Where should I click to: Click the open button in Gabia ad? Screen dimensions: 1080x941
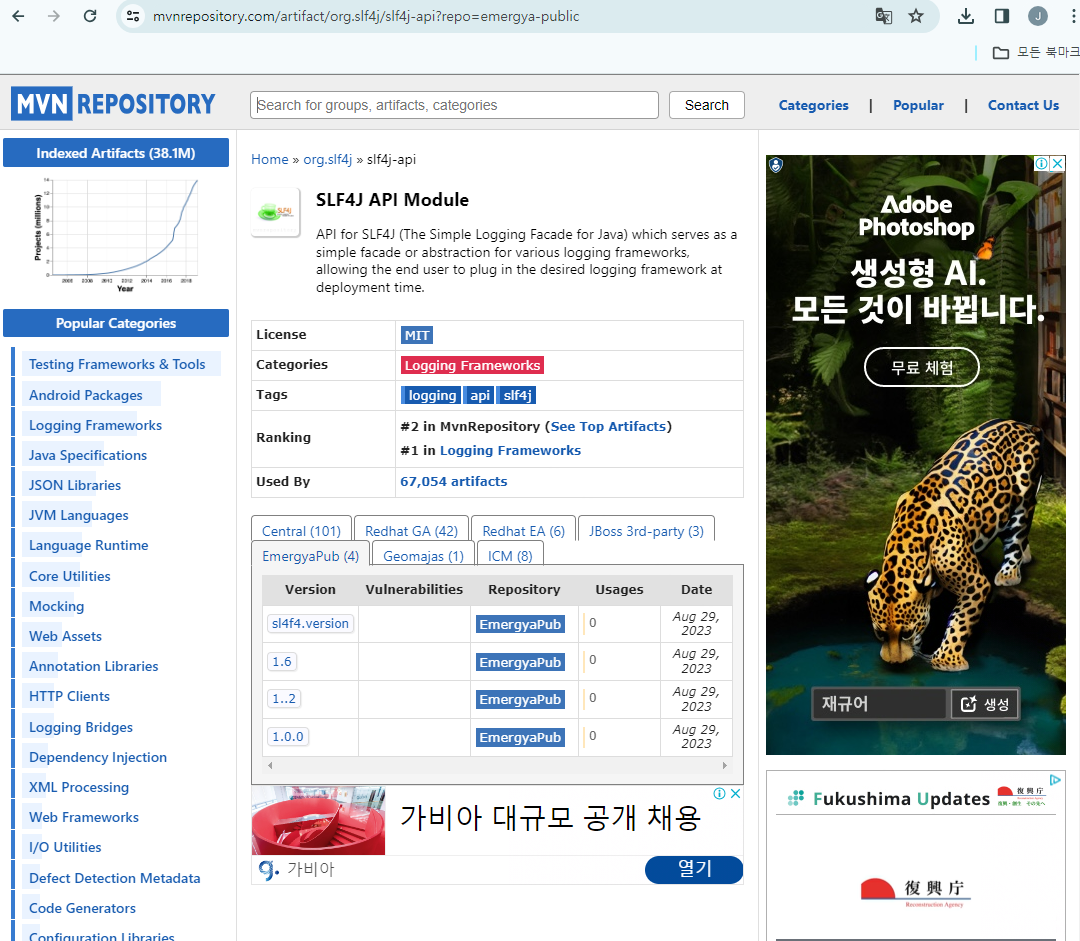pos(694,869)
